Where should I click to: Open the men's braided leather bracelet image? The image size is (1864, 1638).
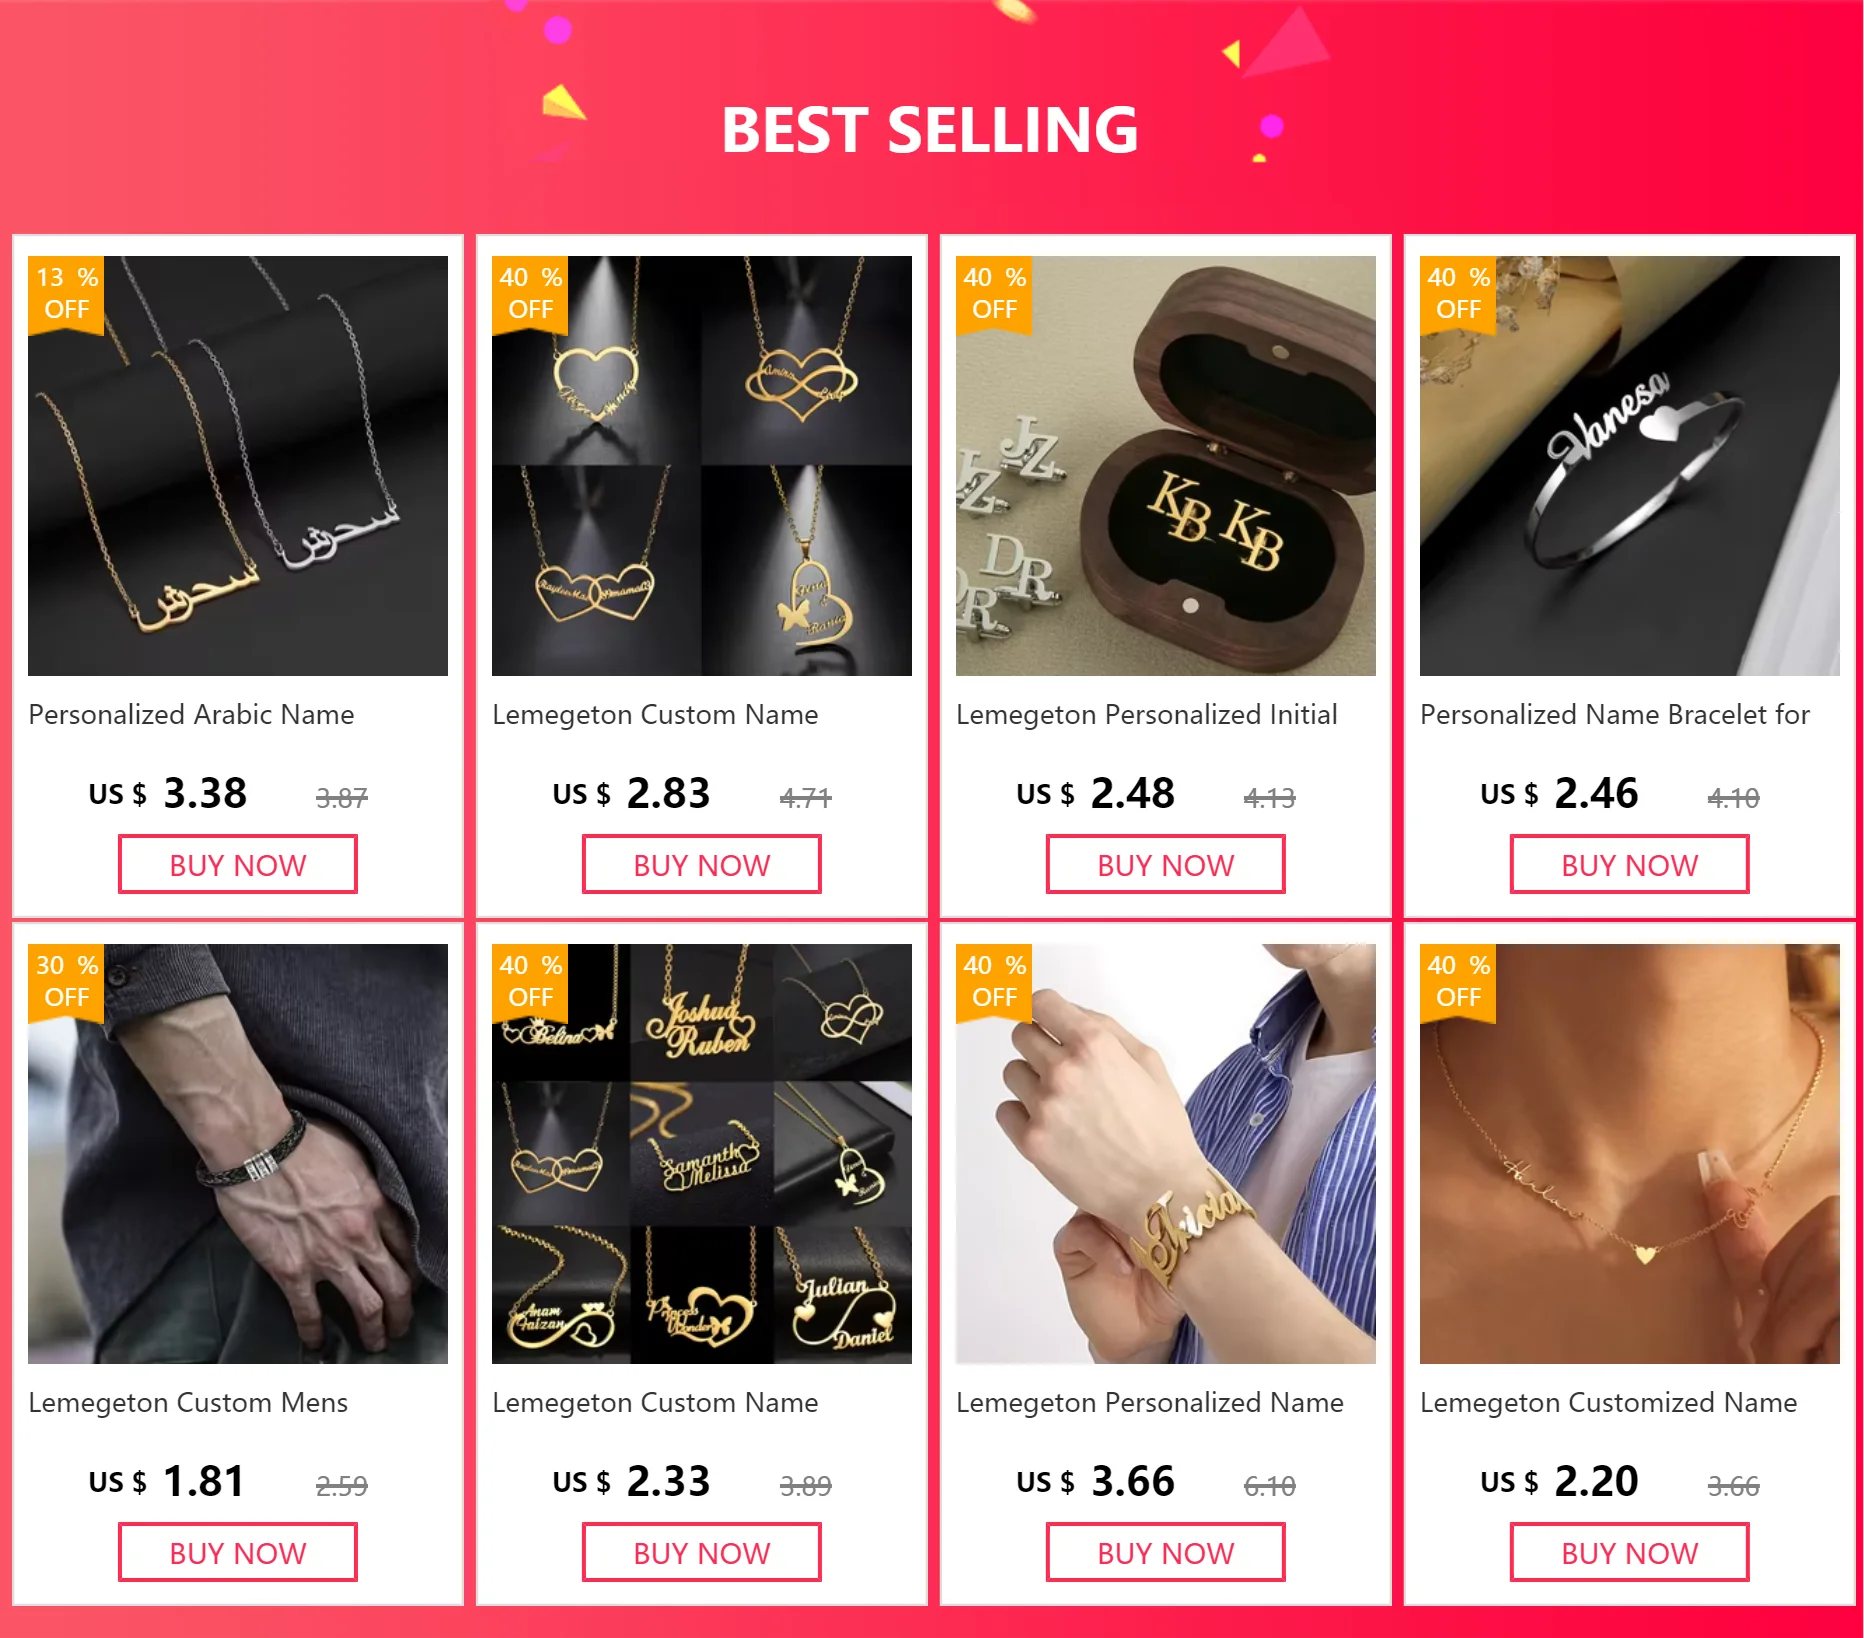click(x=238, y=1154)
